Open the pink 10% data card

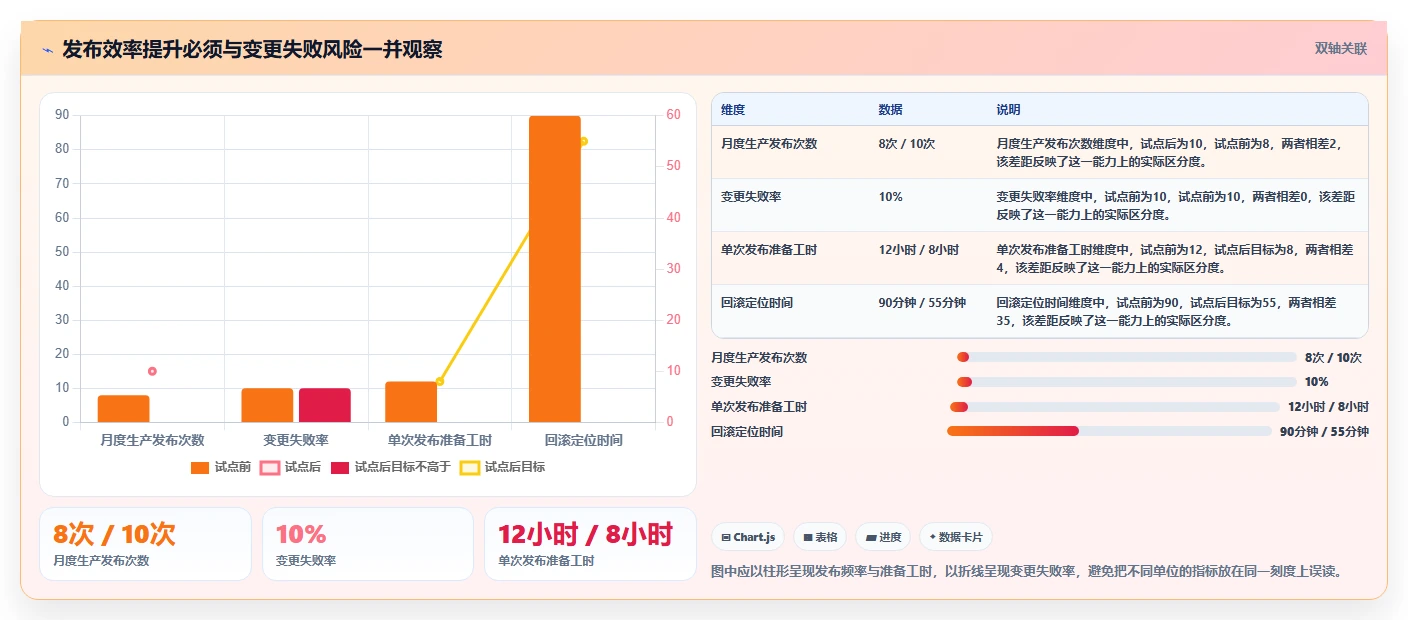368,544
